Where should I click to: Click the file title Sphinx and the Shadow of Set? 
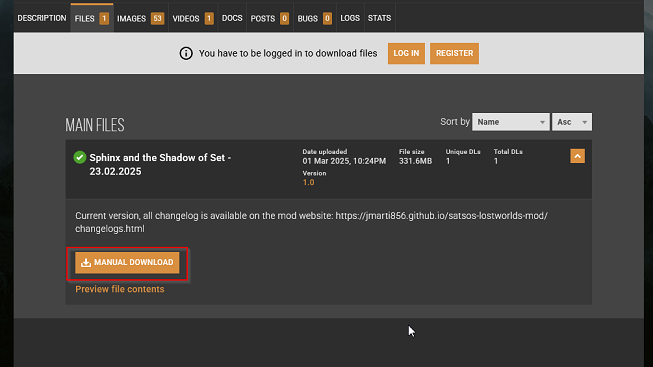160,165
